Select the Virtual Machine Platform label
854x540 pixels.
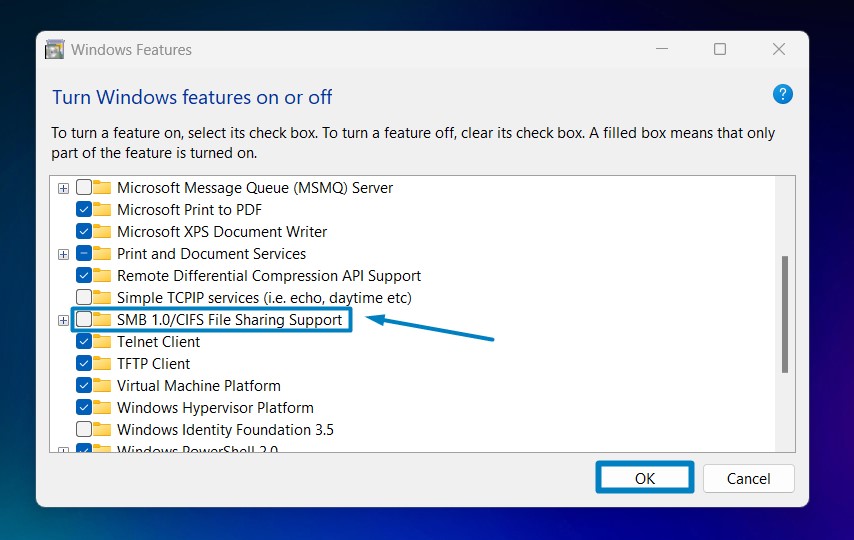click(x=199, y=385)
